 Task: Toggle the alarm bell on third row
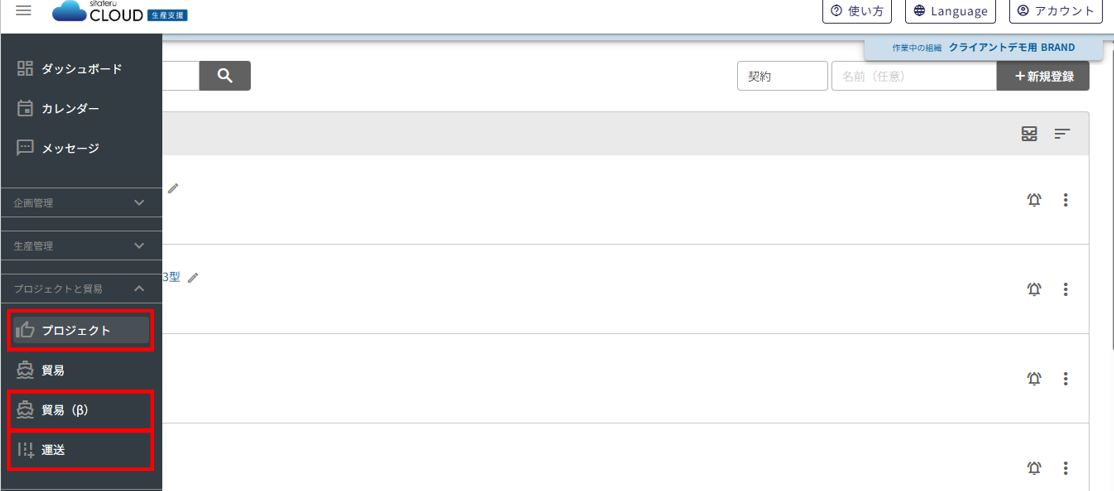(1034, 379)
